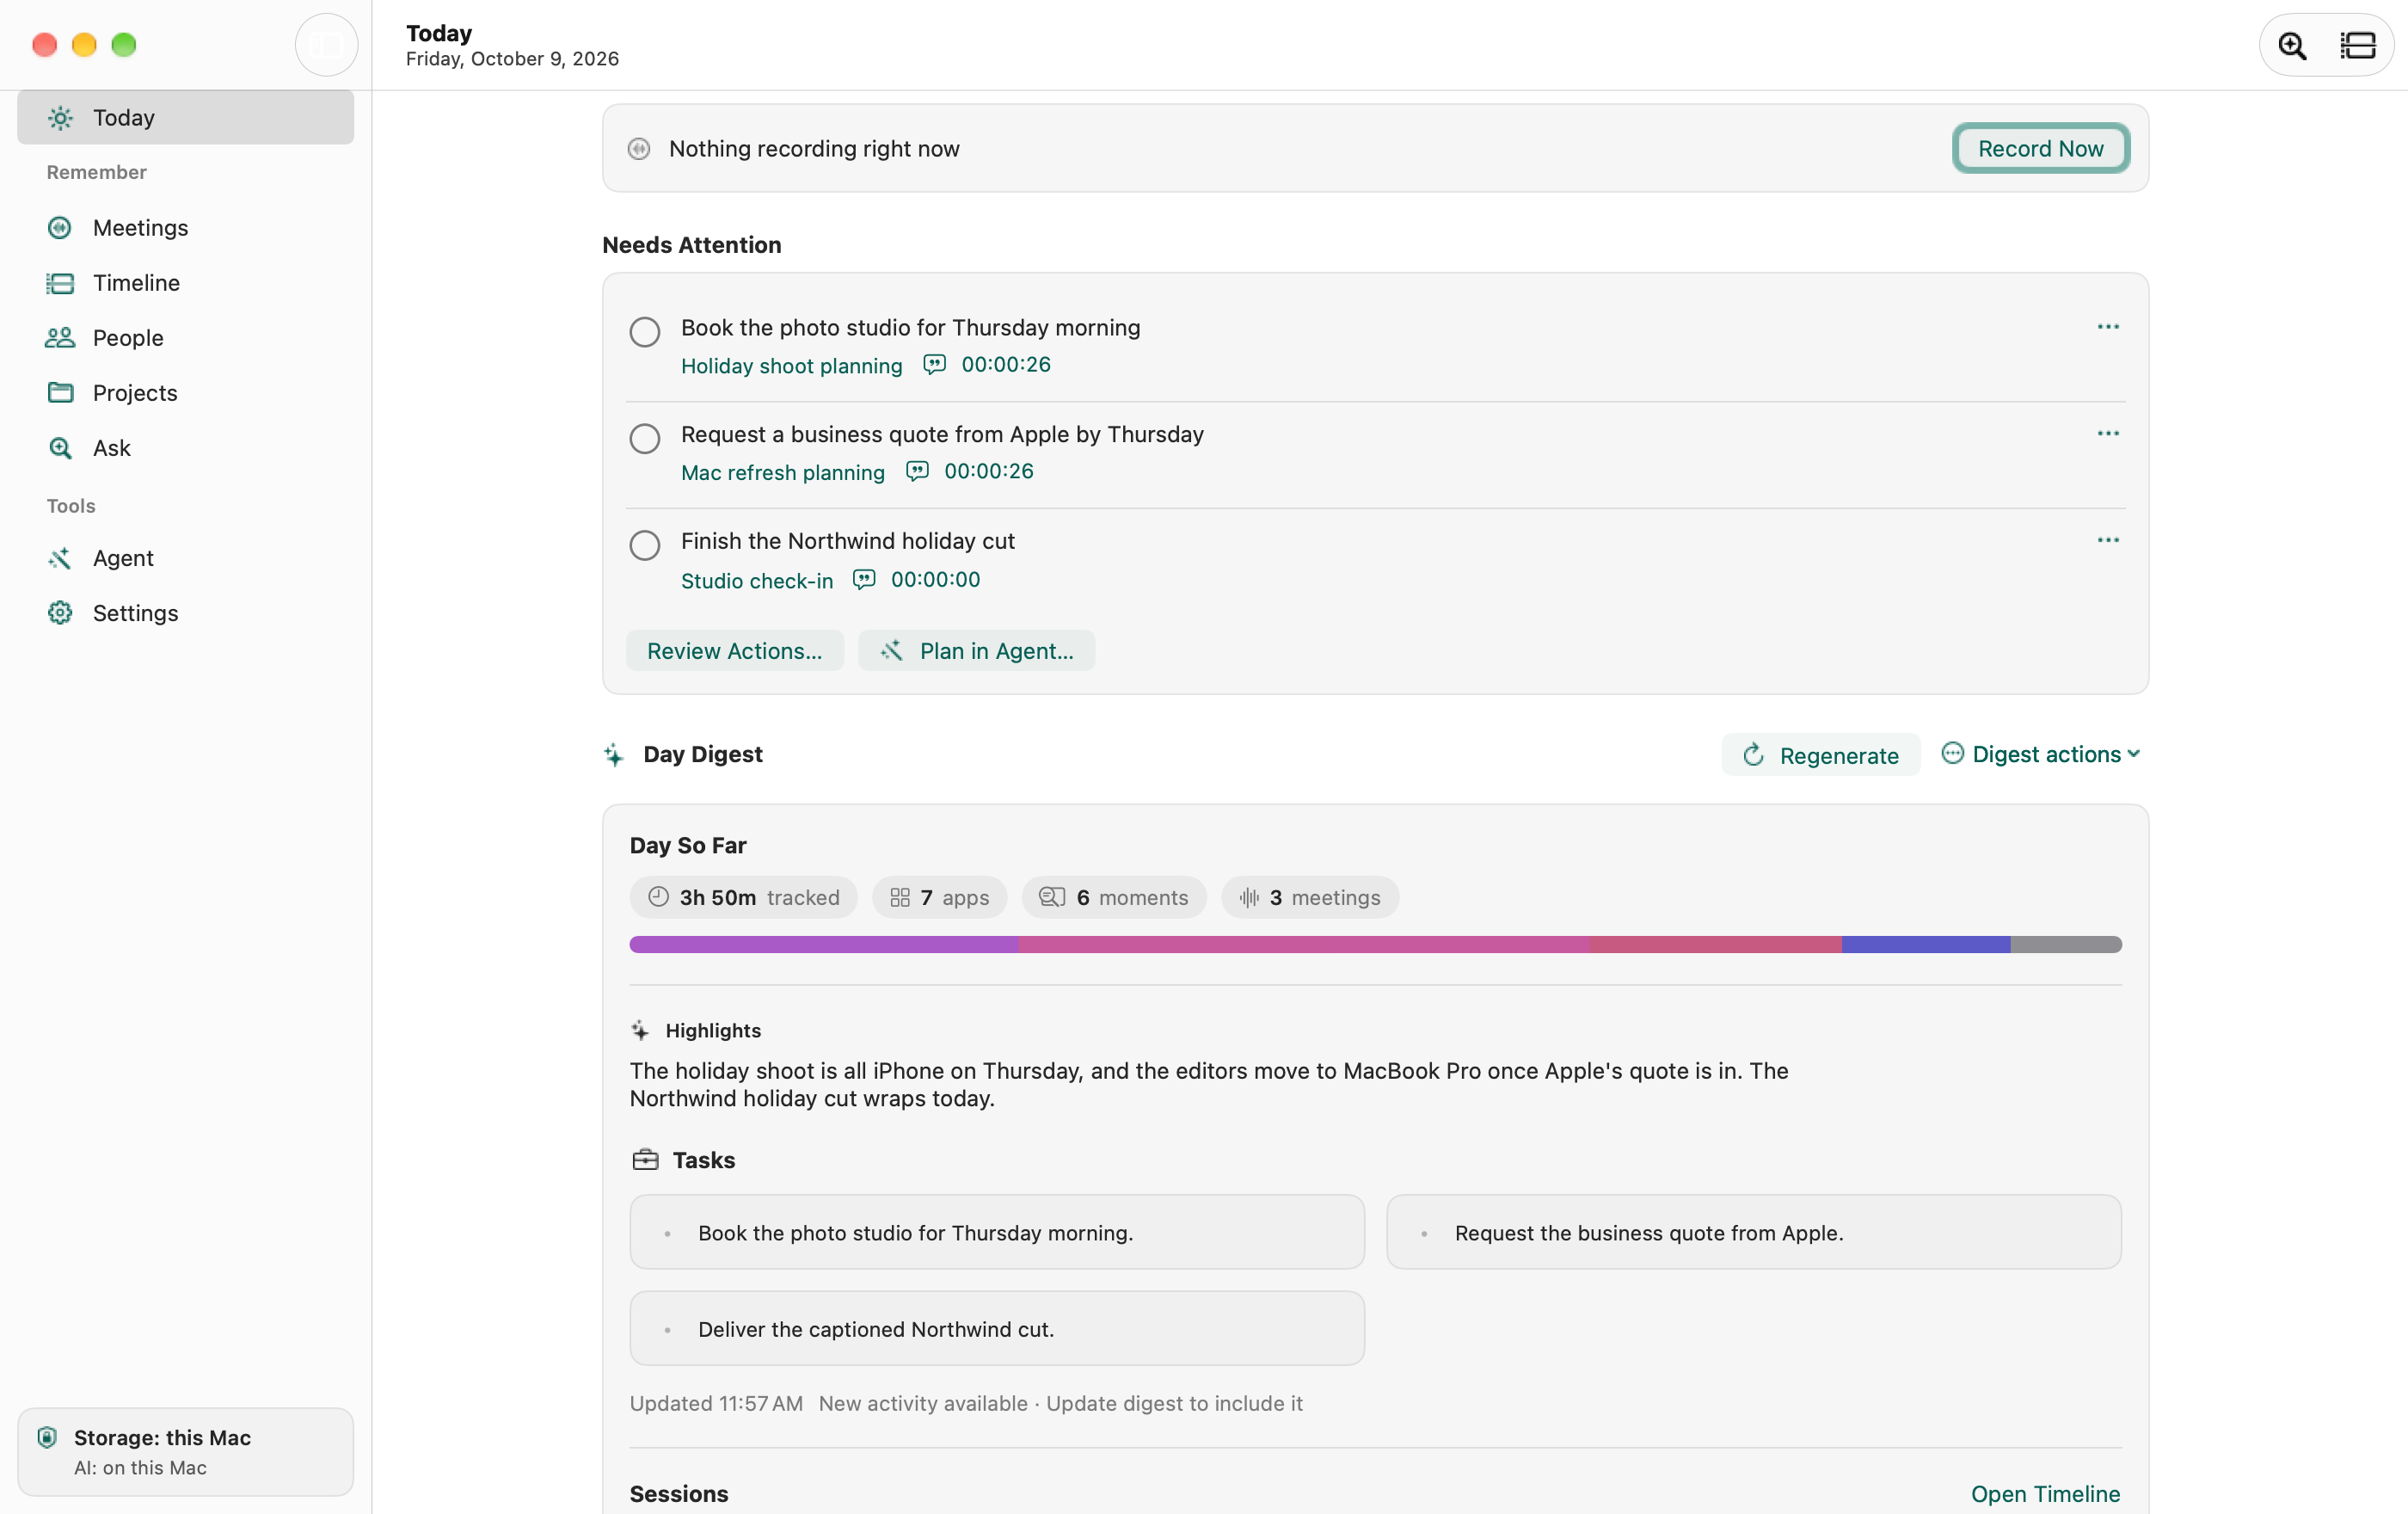The image size is (2408, 1514).
Task: Open the magnifier search icon at top right
Action: (2292, 45)
